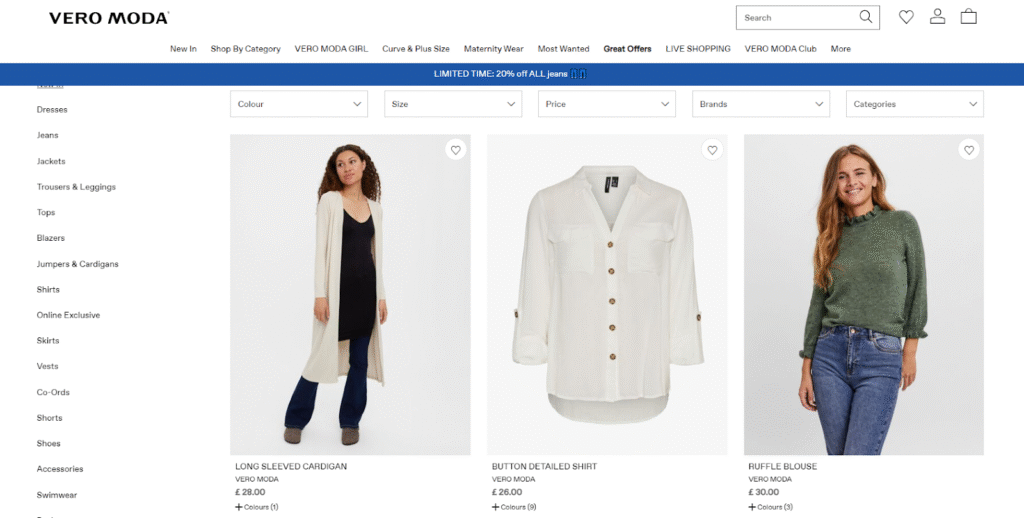Select Trousers & Leggings category
Screen dimensions: 1024x518
click(76, 187)
